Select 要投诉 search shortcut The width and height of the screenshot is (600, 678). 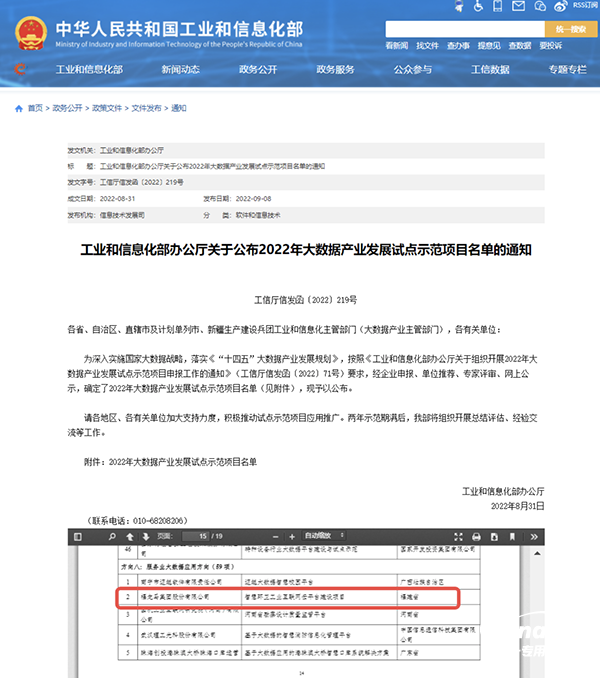(x=551, y=45)
